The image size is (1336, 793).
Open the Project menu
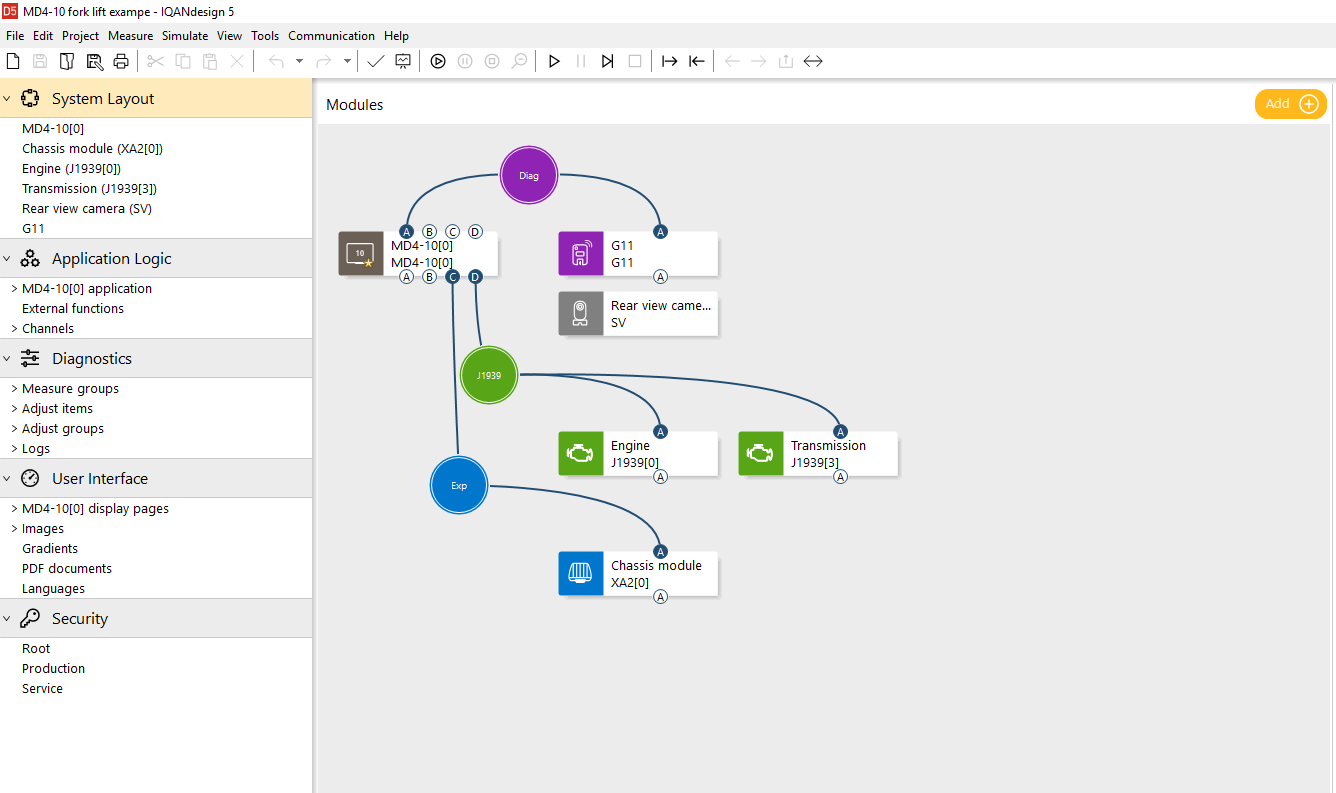80,35
